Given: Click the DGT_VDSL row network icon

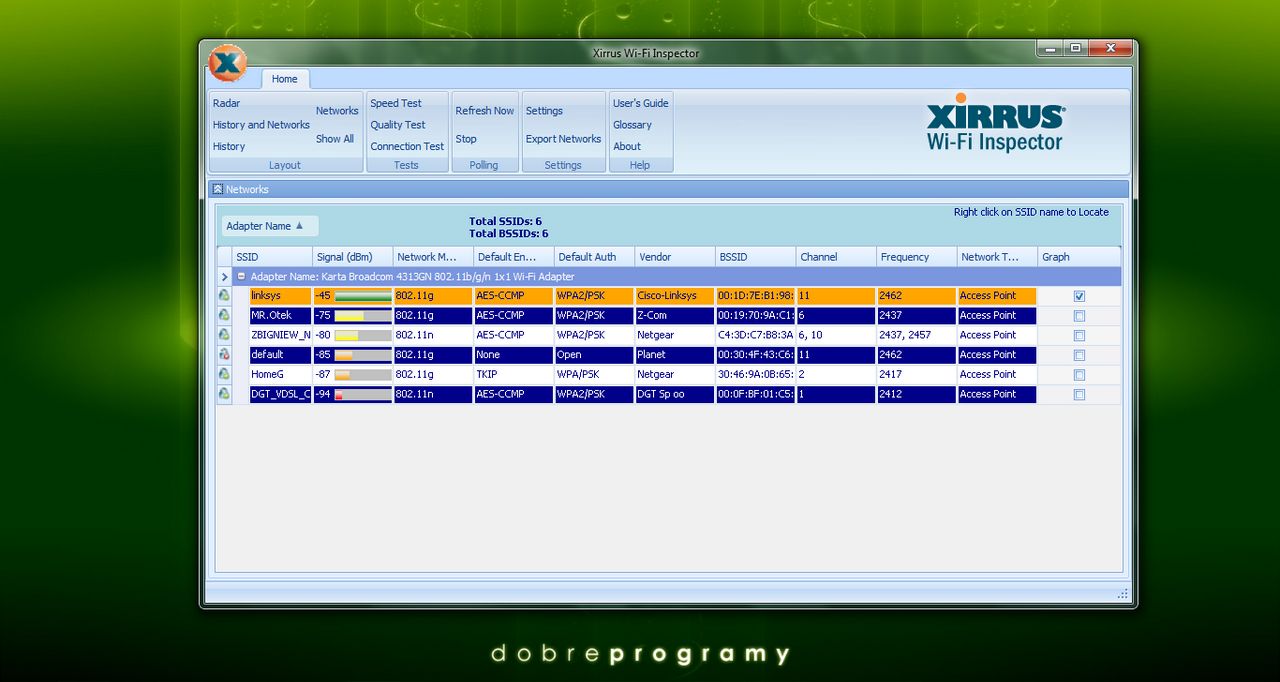Looking at the screenshot, I should (x=224, y=394).
